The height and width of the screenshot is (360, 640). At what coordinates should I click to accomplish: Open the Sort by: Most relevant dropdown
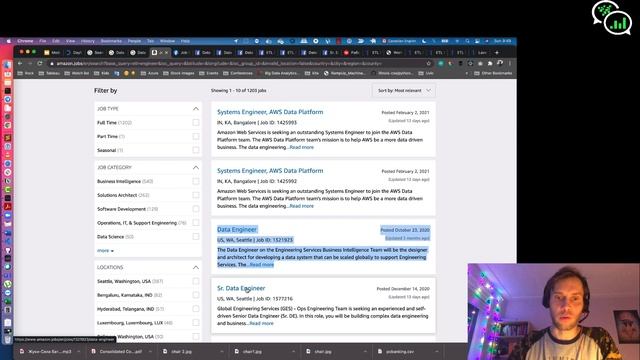tap(404, 91)
